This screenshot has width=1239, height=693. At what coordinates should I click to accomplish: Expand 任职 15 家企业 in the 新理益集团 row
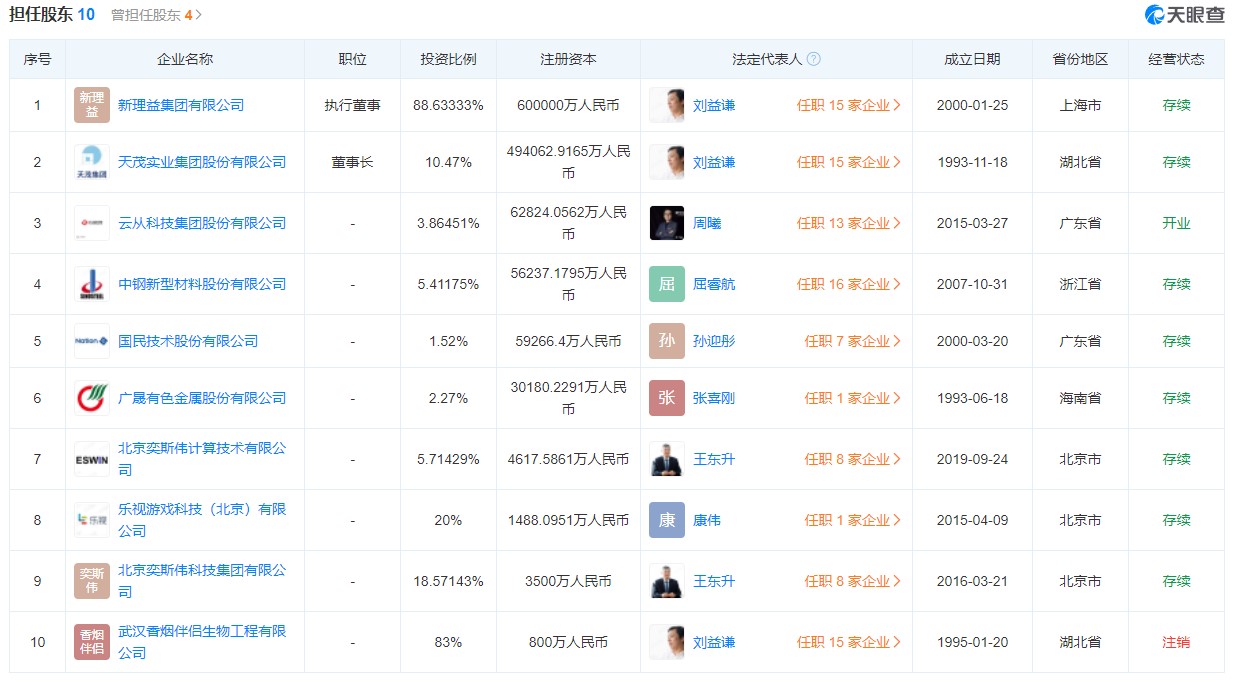848,105
